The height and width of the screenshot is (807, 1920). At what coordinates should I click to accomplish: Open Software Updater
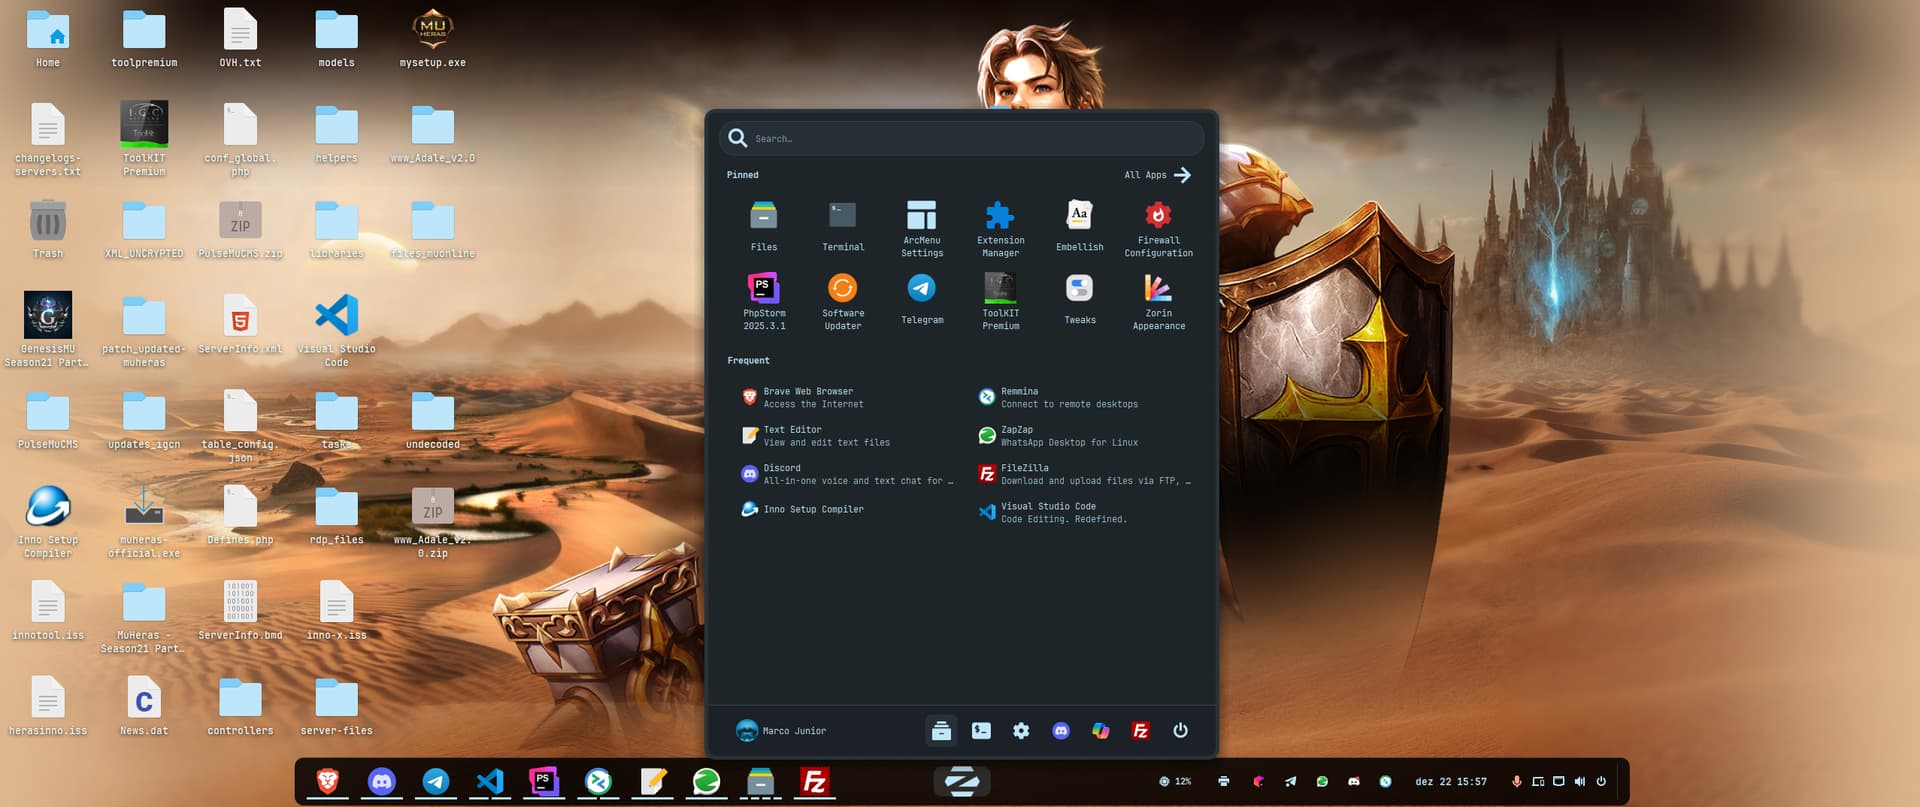coord(842,299)
